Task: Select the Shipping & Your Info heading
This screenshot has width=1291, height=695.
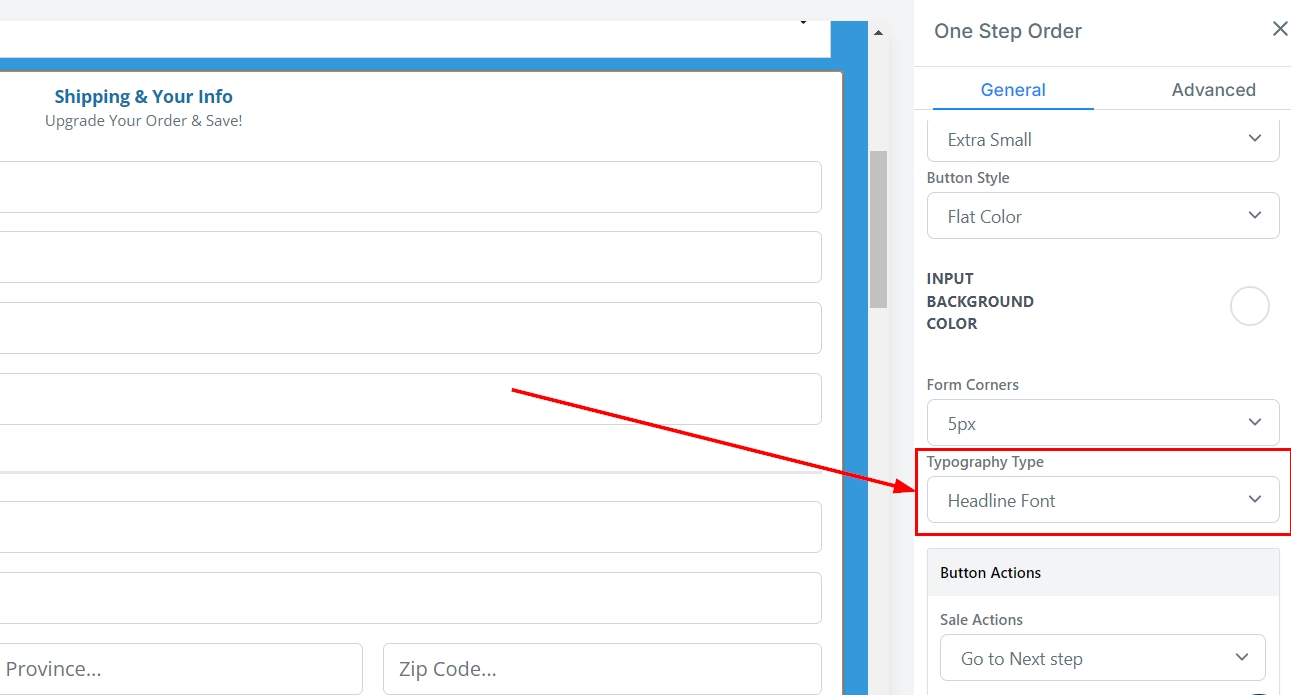Action: click(x=143, y=97)
